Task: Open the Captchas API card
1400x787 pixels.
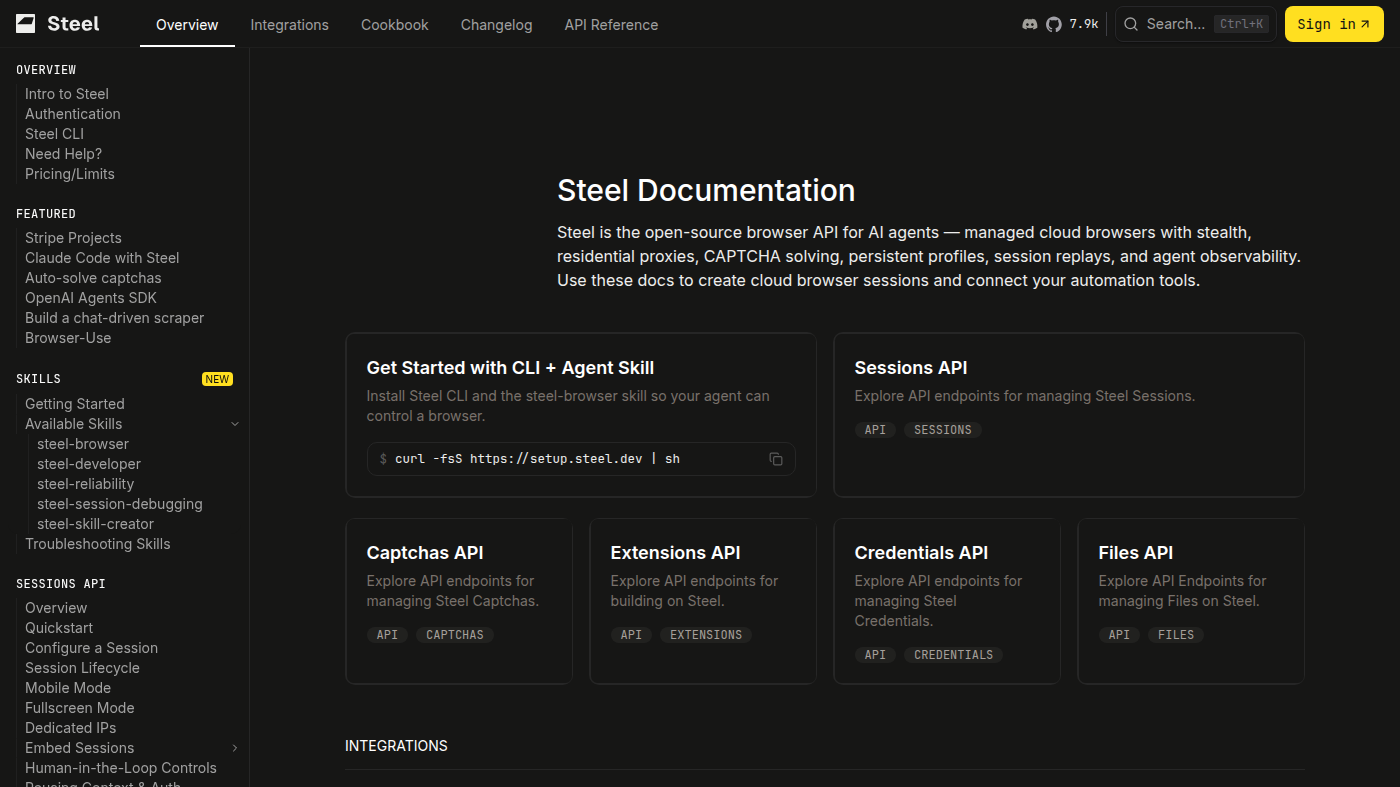Action: pyautogui.click(x=459, y=601)
